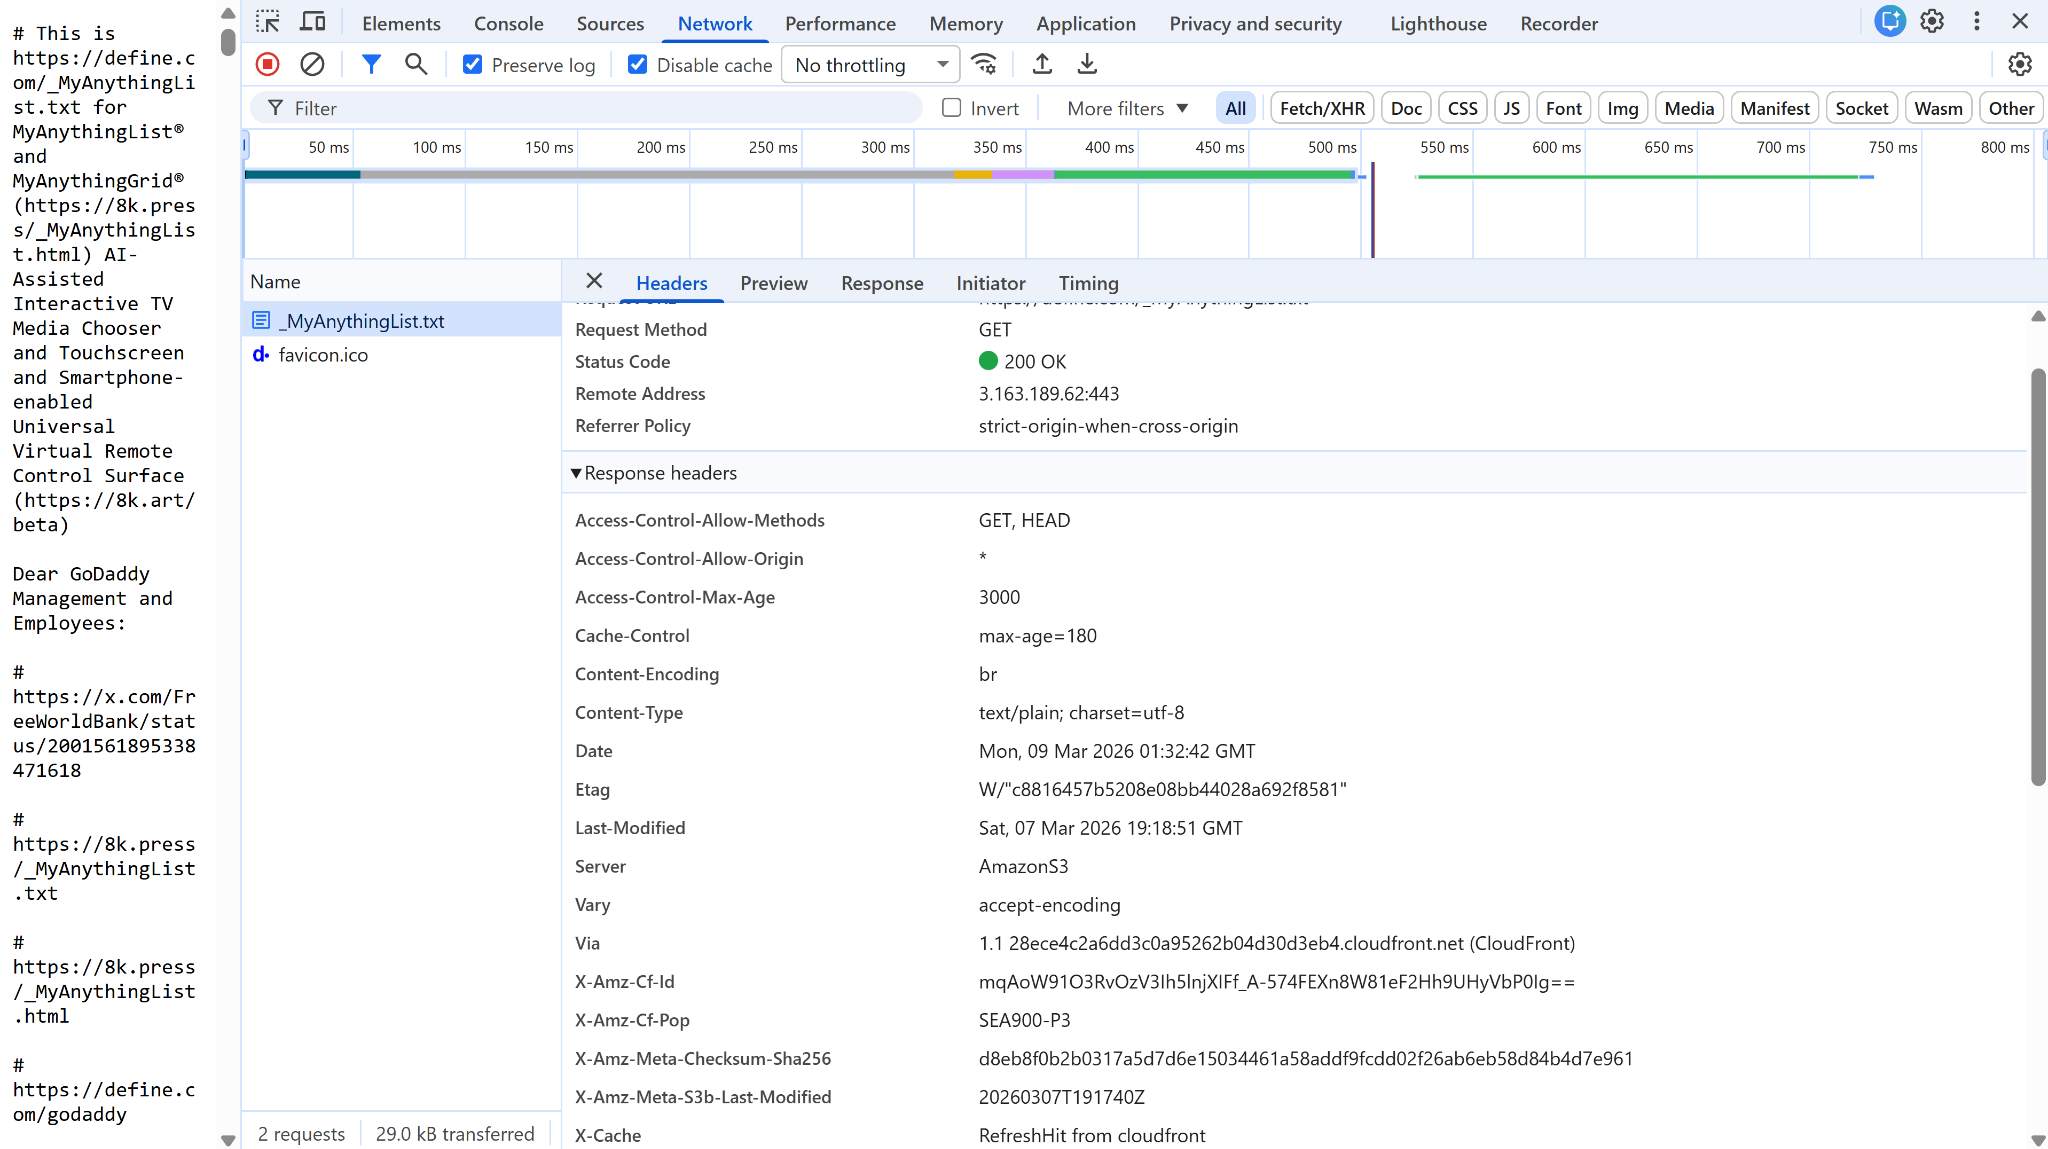Show the request Timing tab
This screenshot has width=2048, height=1149.
[1089, 283]
